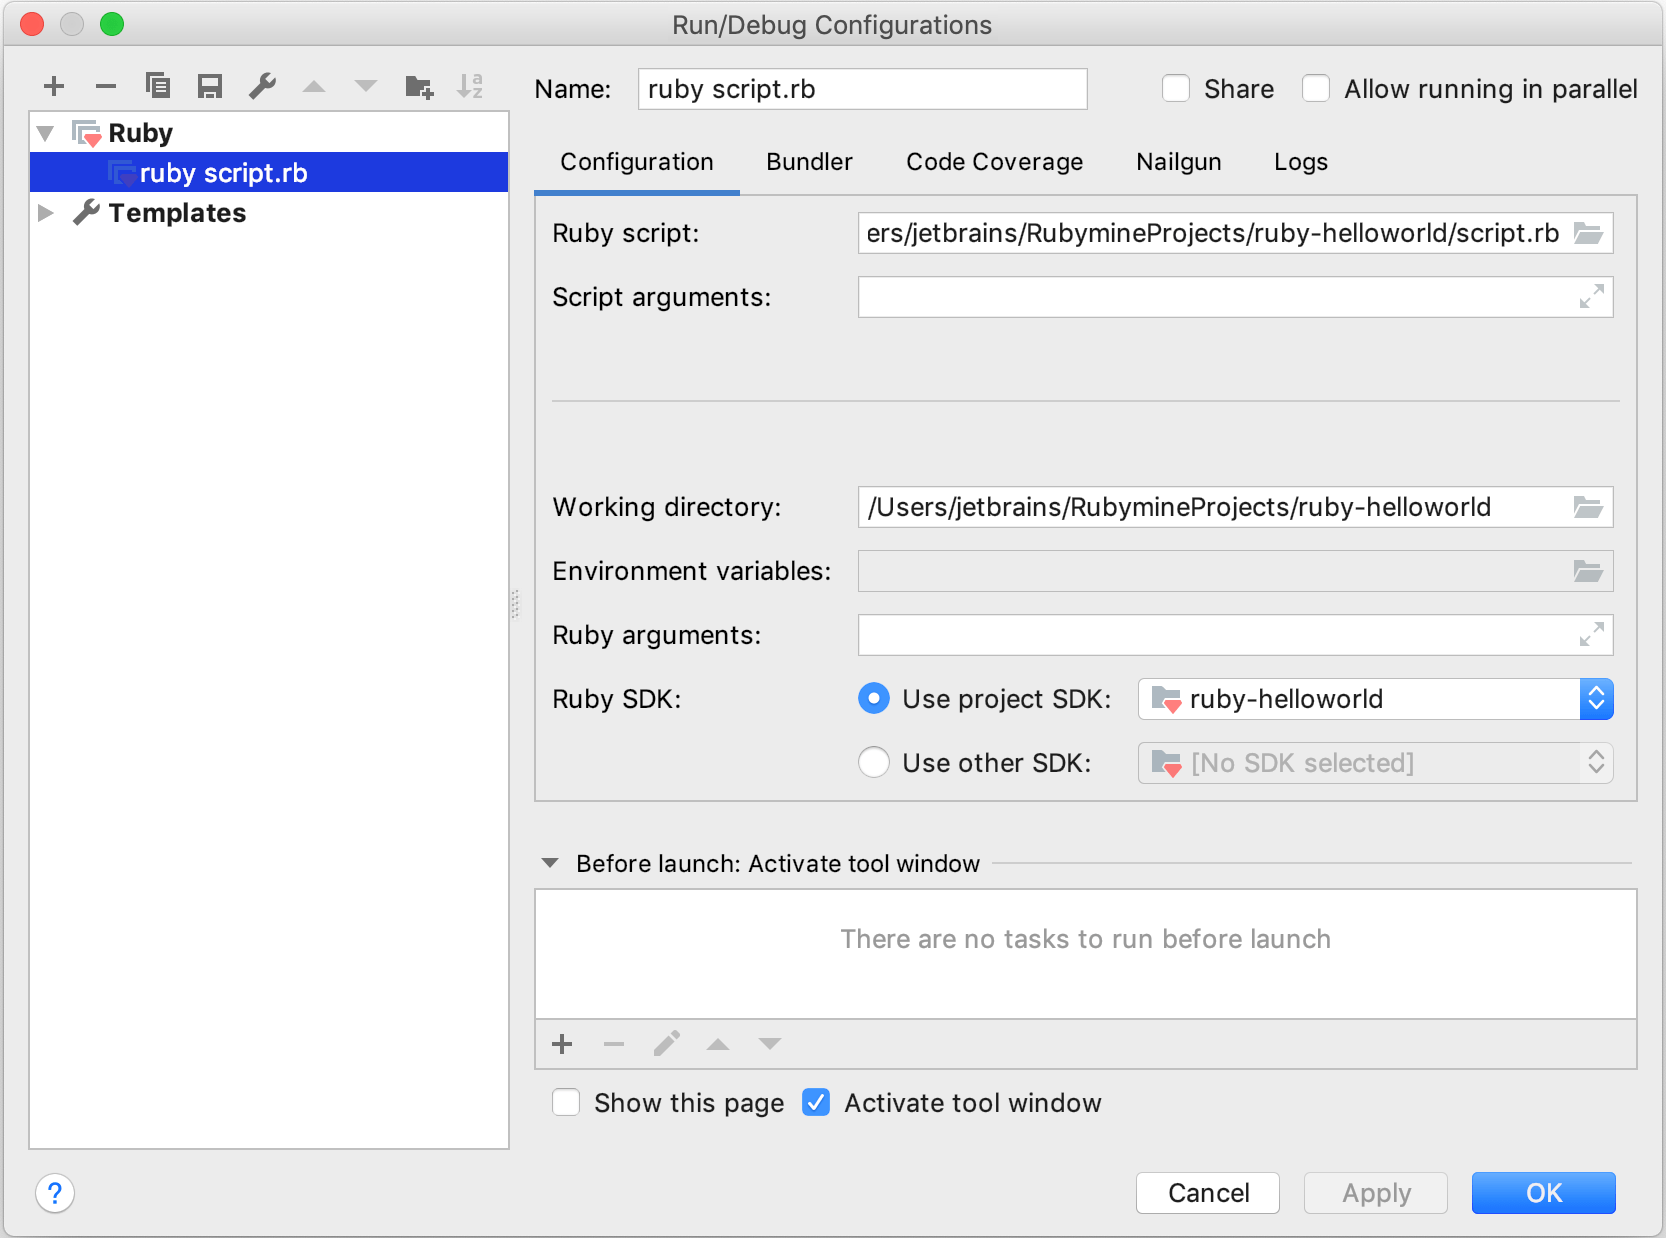The width and height of the screenshot is (1666, 1238).
Task: Enable Allow running in parallel
Action: 1316,88
